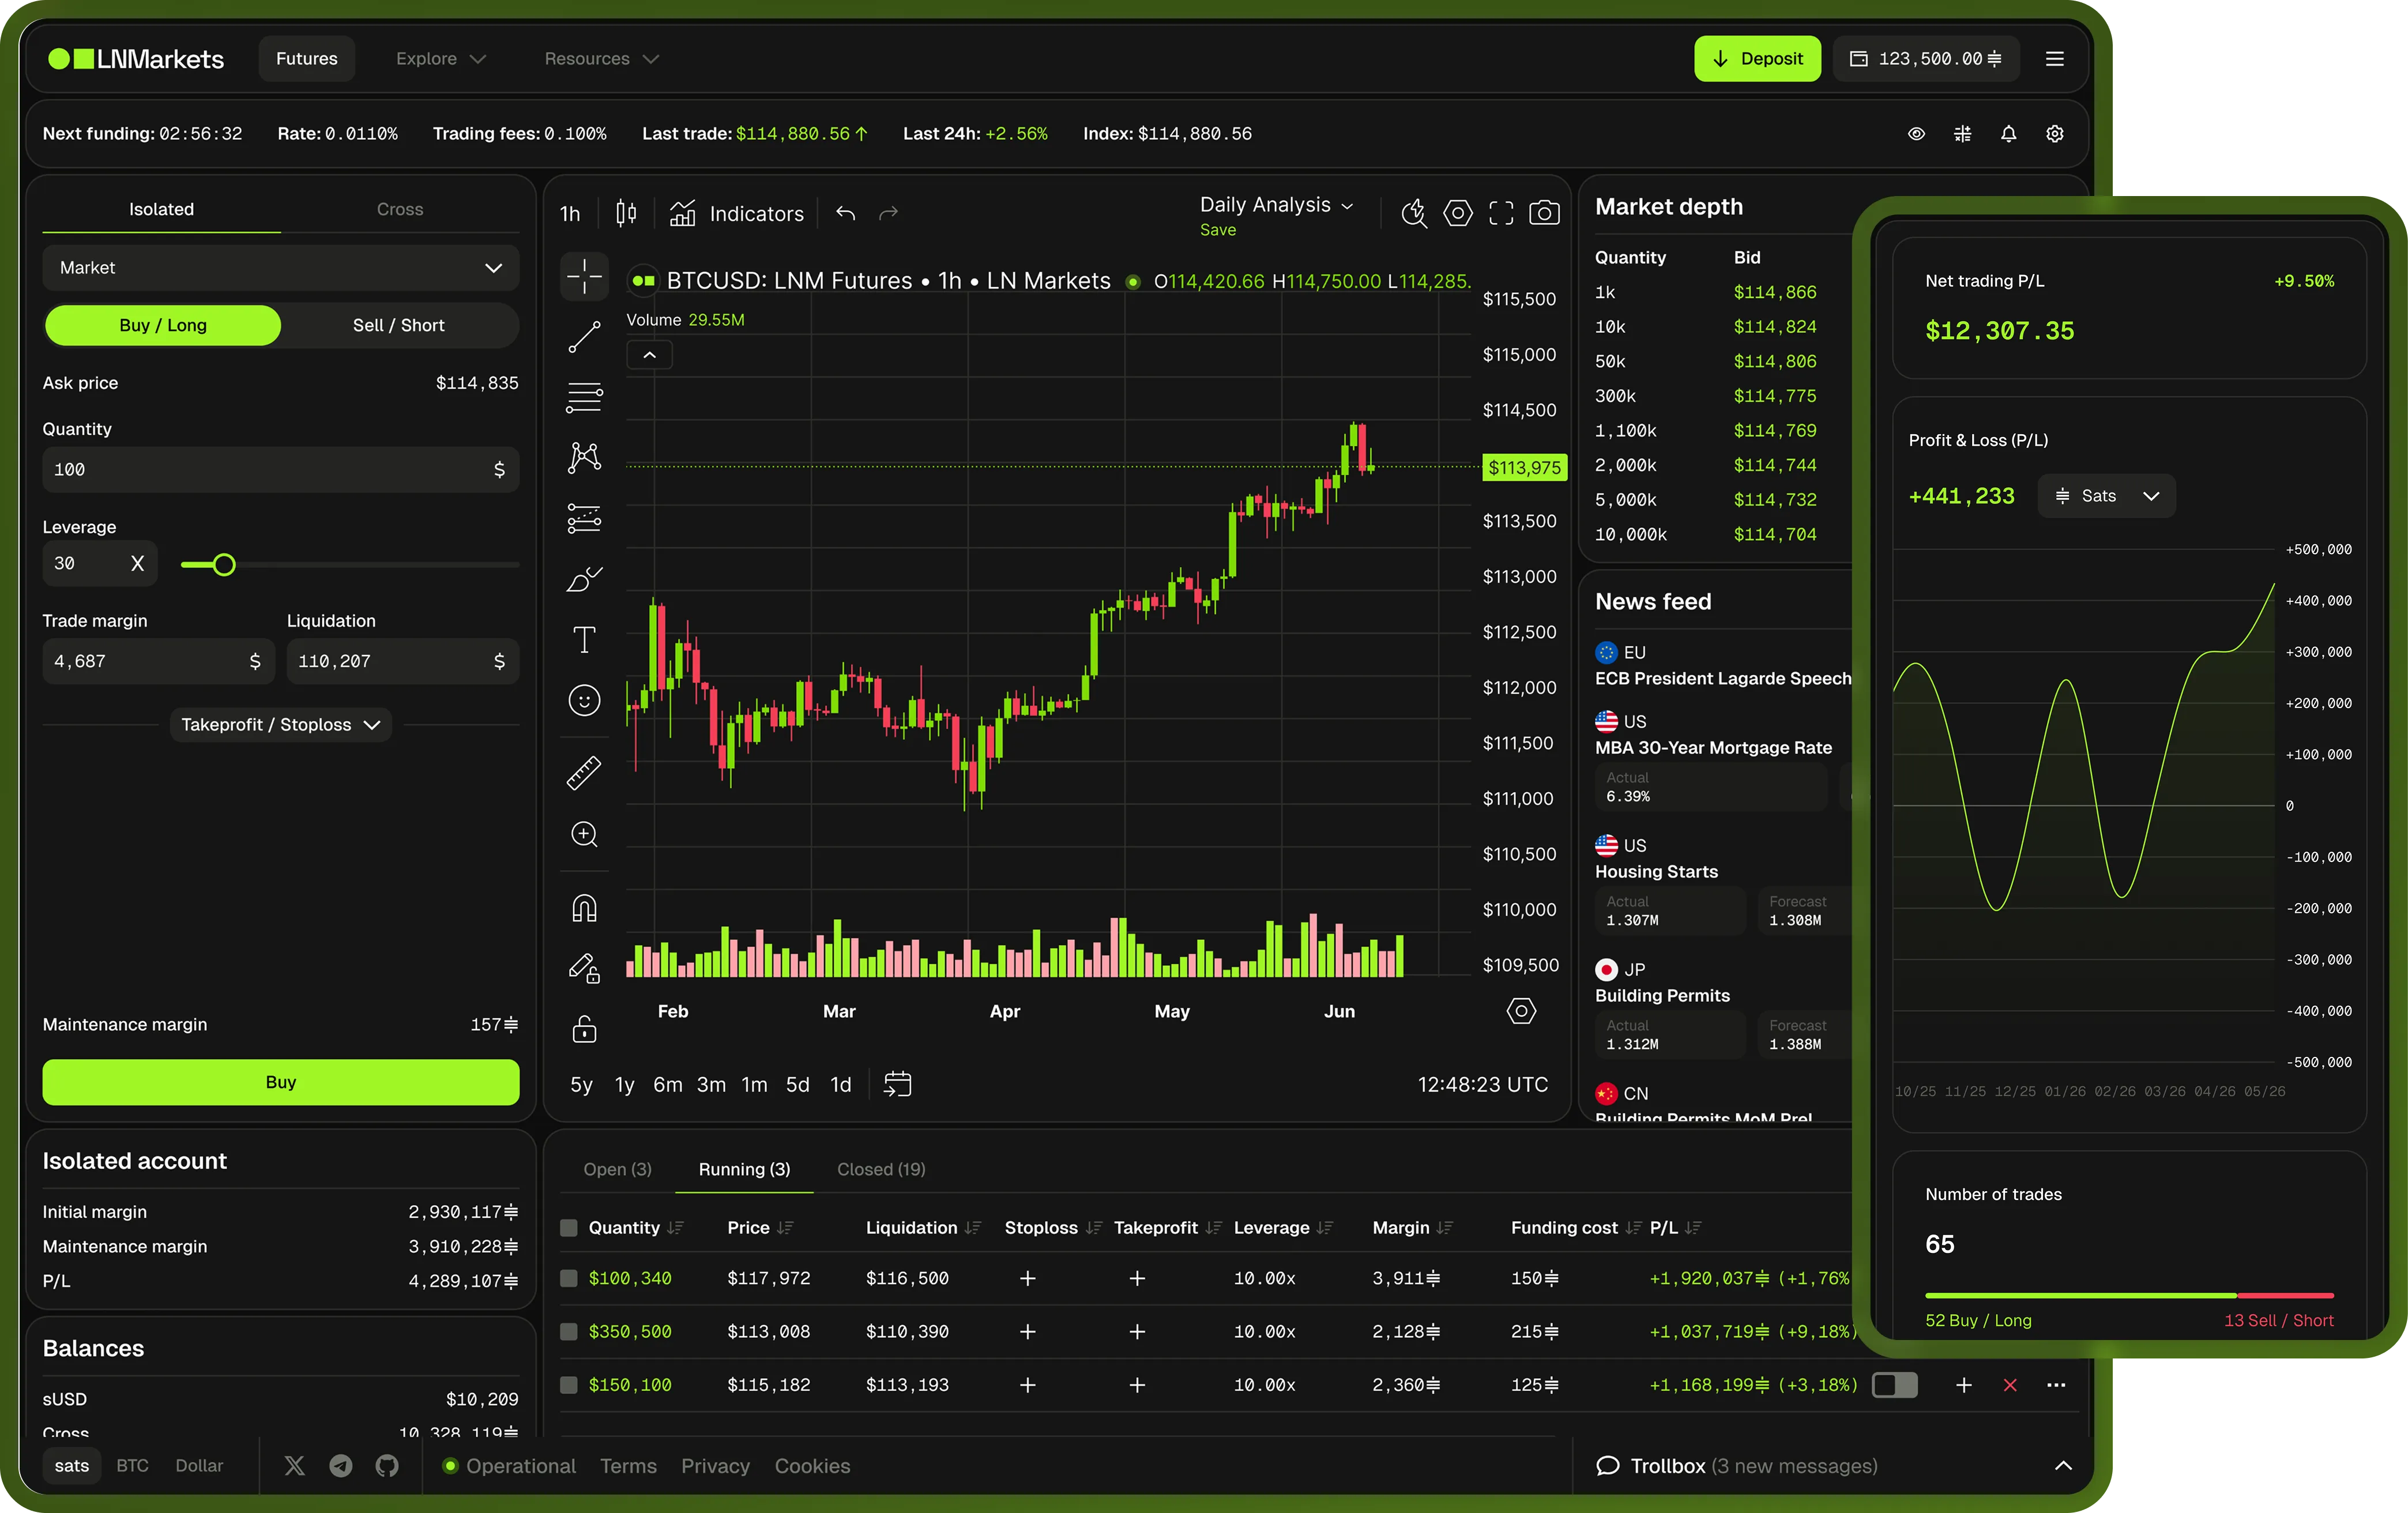Adjust the leverage slider handle
Image resolution: width=2408 pixels, height=1513 pixels.
pos(224,564)
